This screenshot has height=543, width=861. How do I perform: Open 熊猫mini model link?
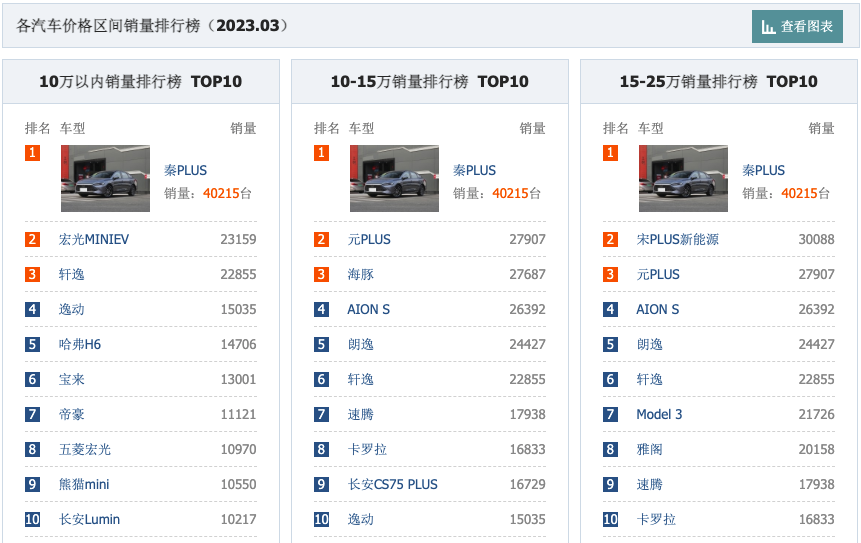(x=84, y=484)
